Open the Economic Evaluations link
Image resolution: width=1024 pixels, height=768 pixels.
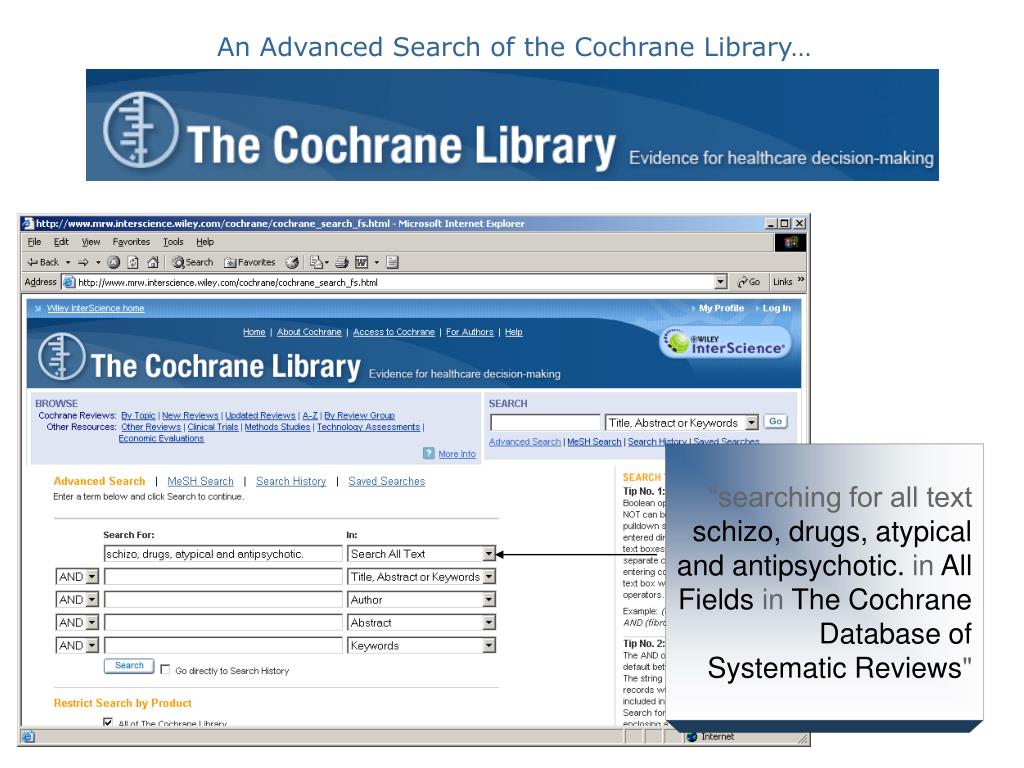click(161, 438)
